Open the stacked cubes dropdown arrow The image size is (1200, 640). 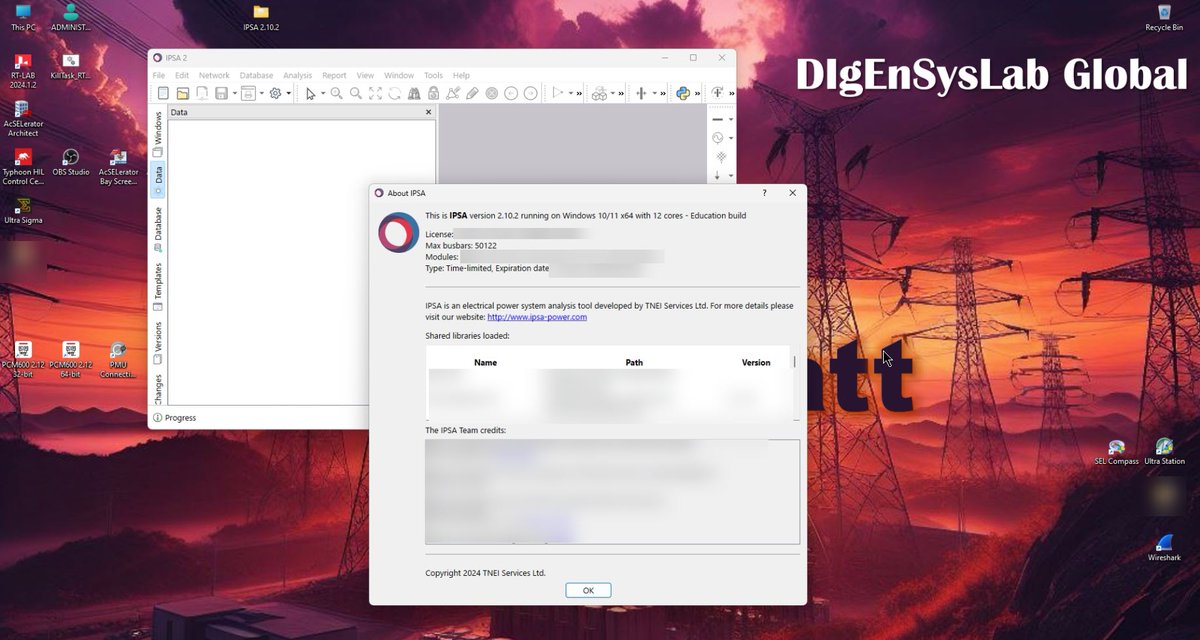pos(613,93)
